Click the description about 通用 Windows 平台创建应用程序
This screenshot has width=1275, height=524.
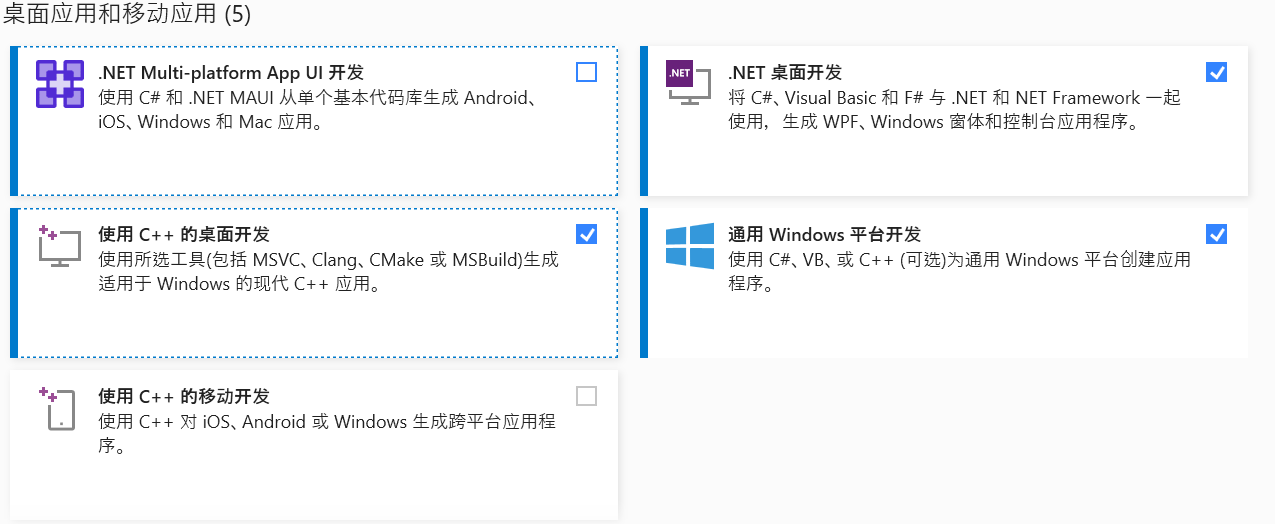click(x=960, y=272)
